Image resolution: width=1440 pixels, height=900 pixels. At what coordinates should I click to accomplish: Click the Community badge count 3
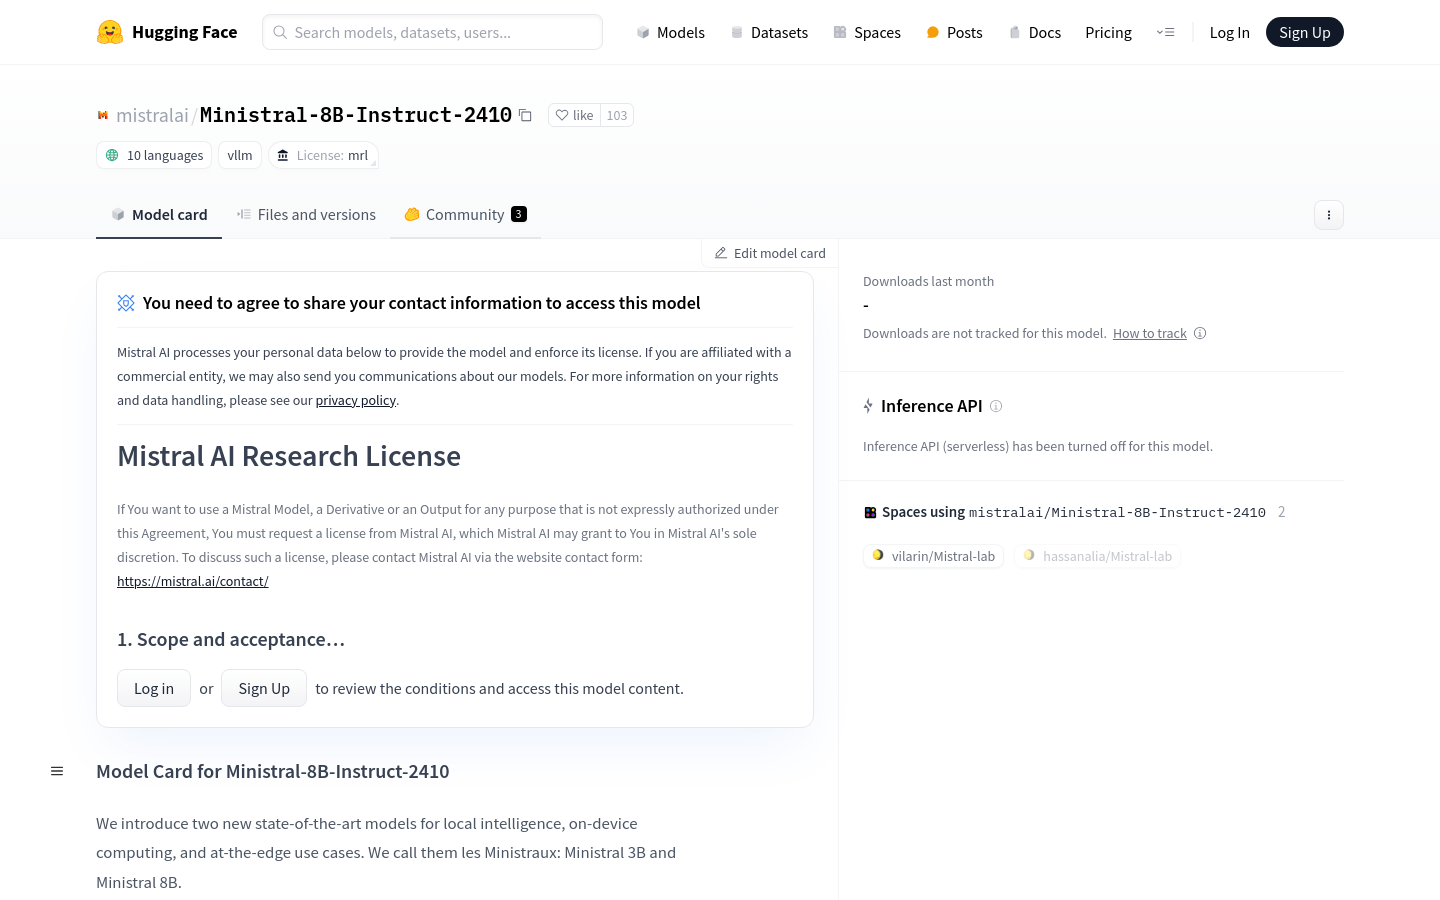tap(519, 214)
